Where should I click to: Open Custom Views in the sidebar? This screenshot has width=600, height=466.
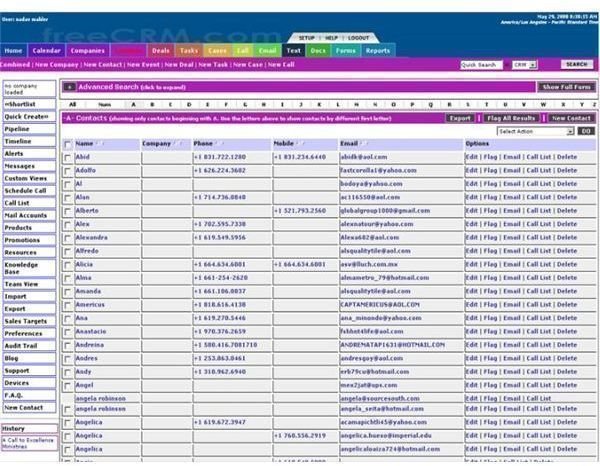click(29, 178)
